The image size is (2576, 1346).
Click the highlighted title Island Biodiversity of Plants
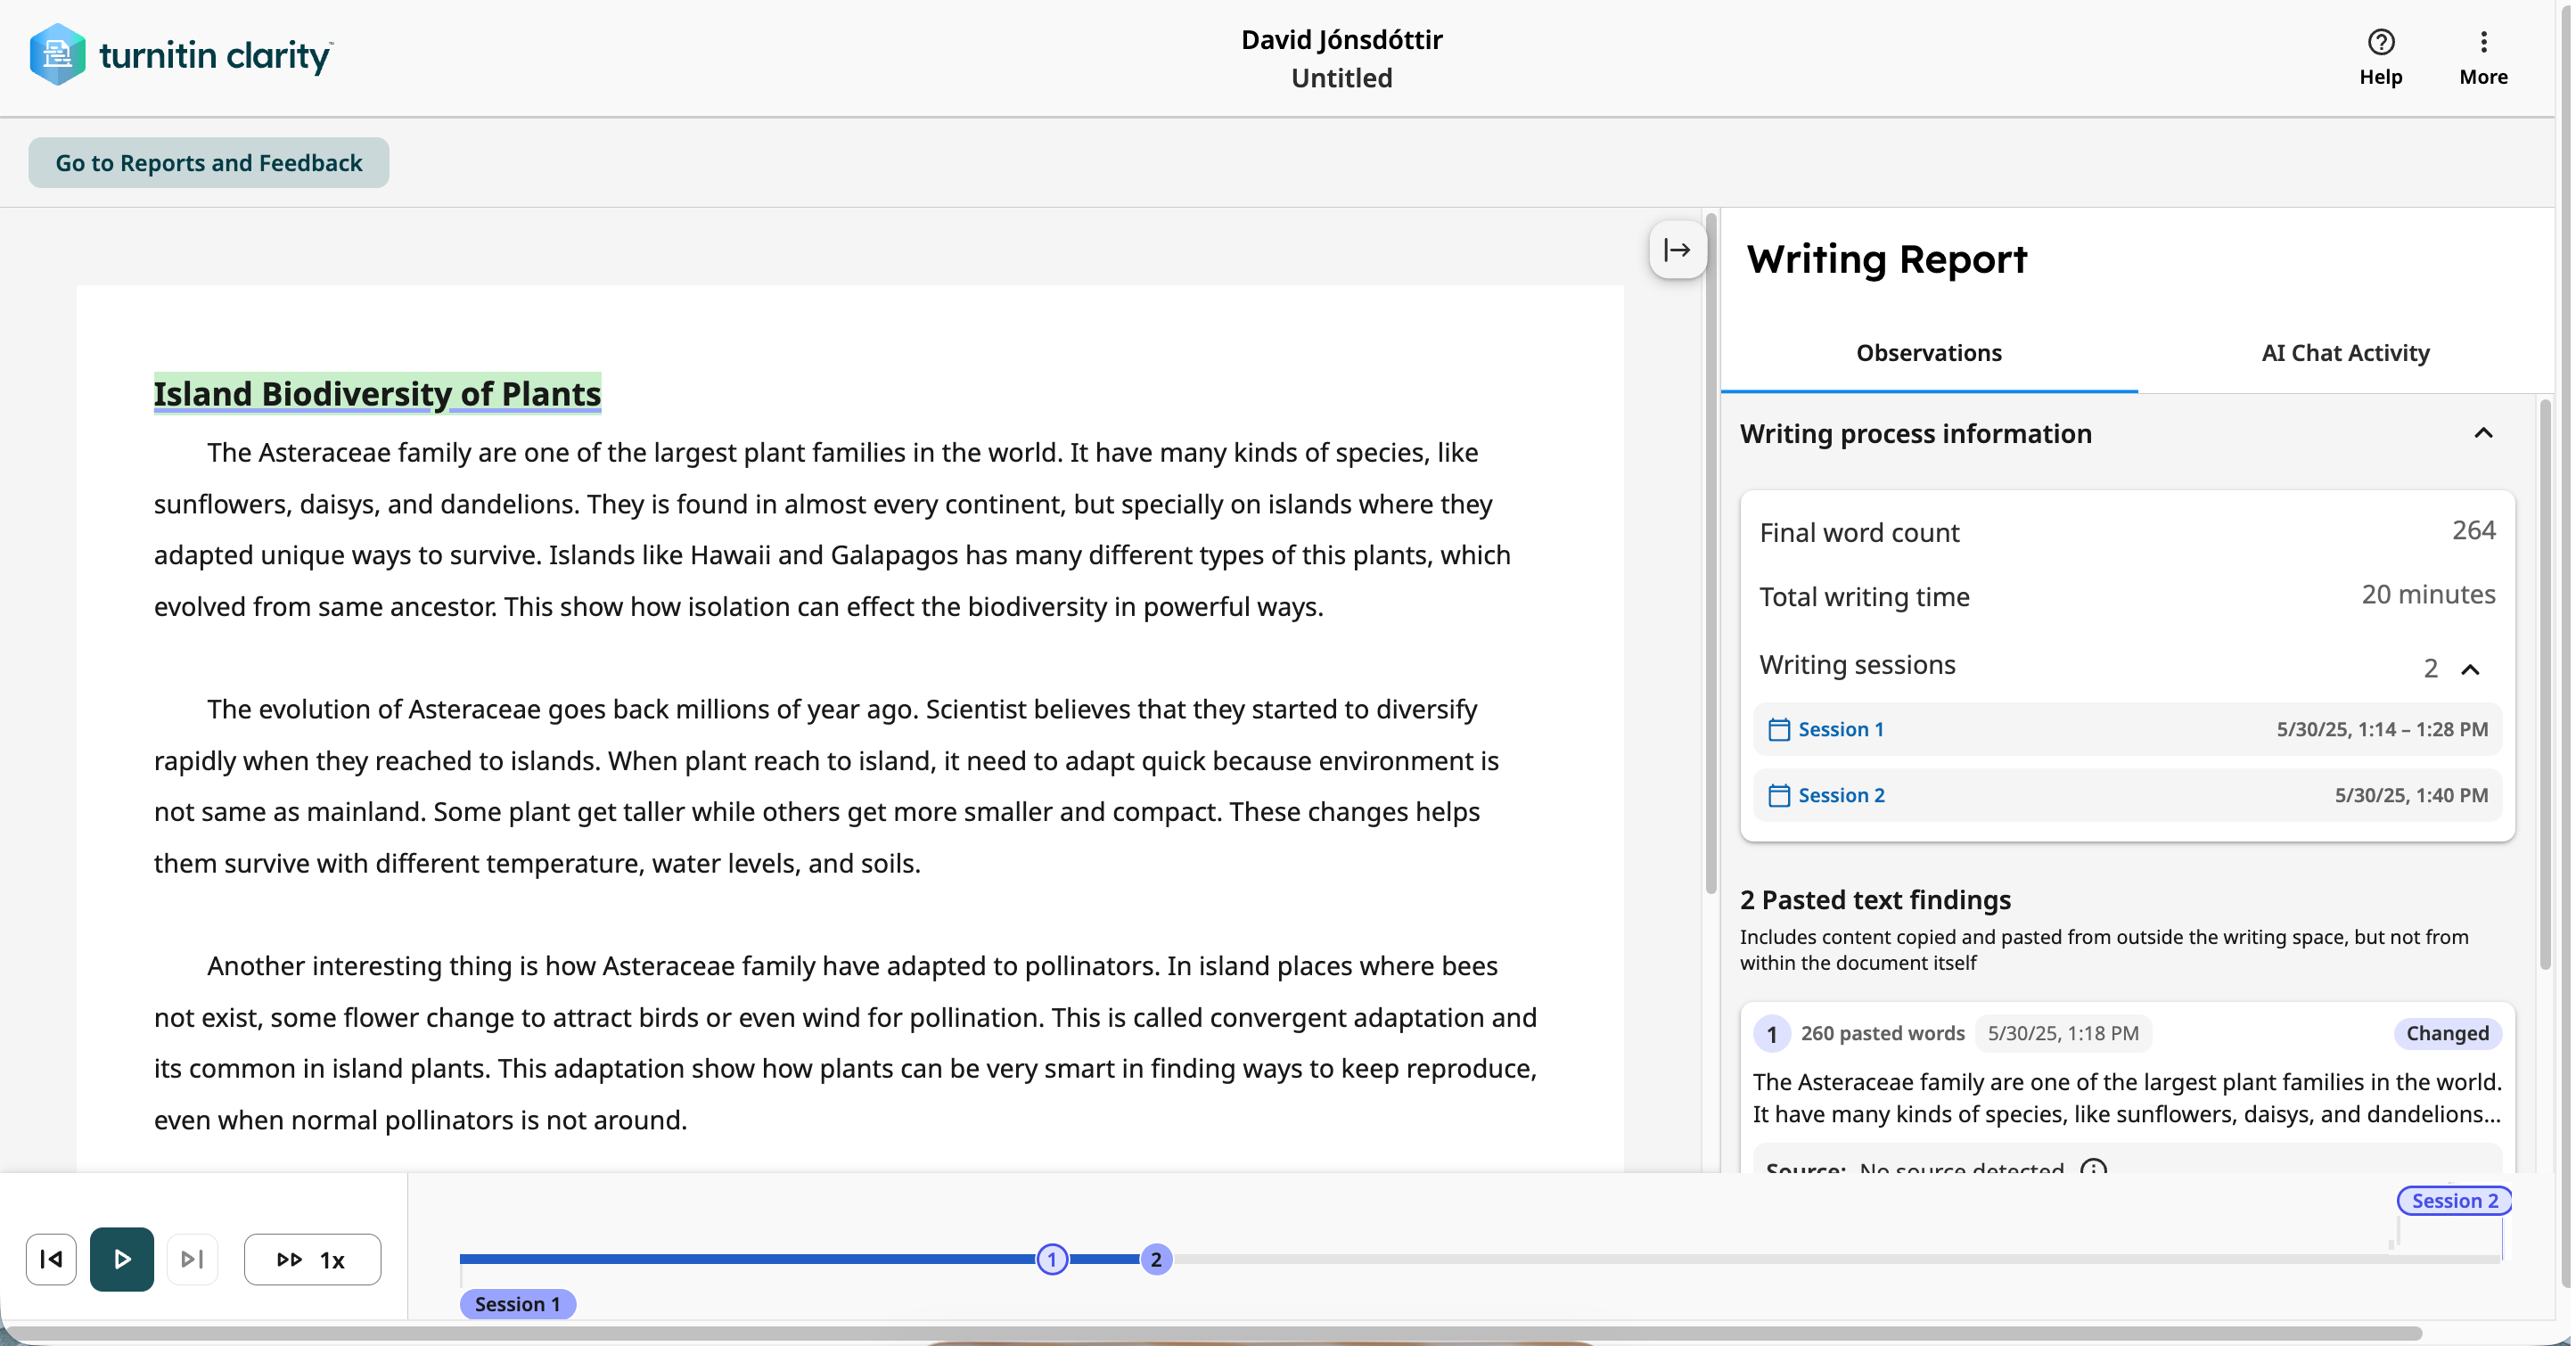click(x=377, y=393)
